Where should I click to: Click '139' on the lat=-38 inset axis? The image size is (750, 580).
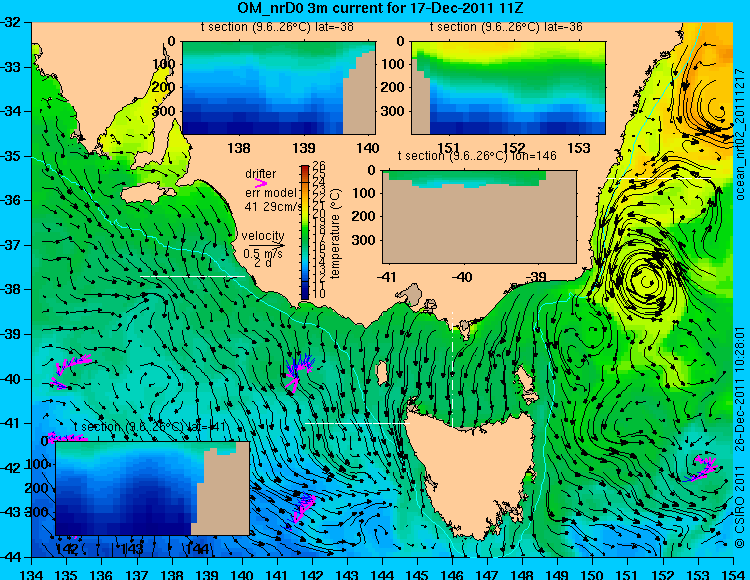click(304, 148)
